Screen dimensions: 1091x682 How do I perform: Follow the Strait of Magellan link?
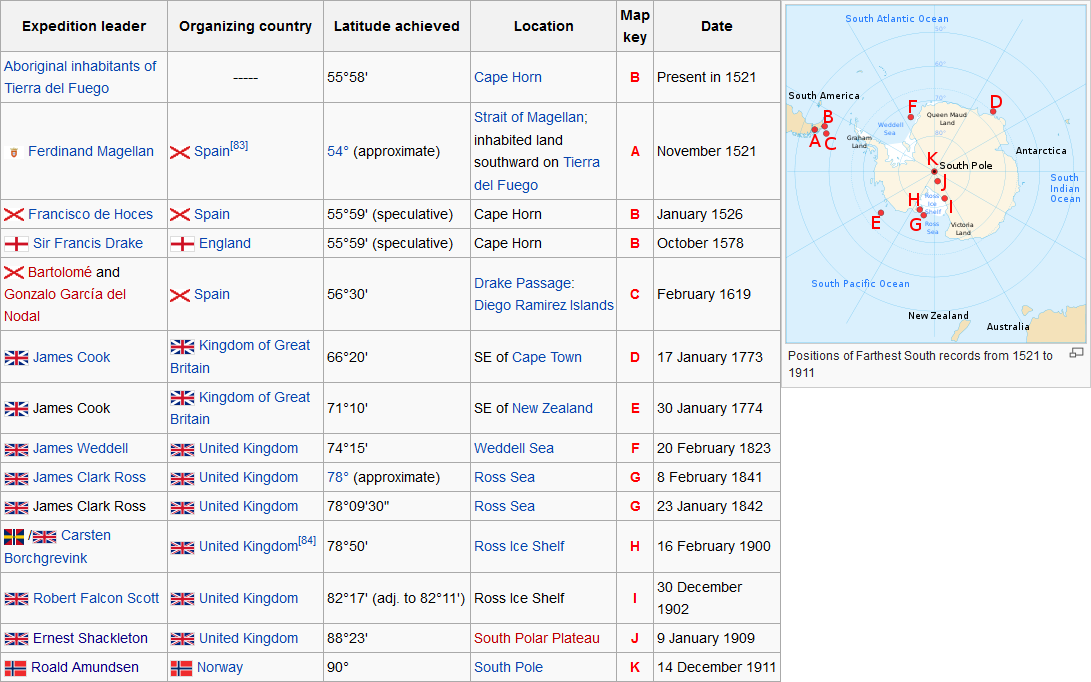pyautogui.click(x=530, y=118)
